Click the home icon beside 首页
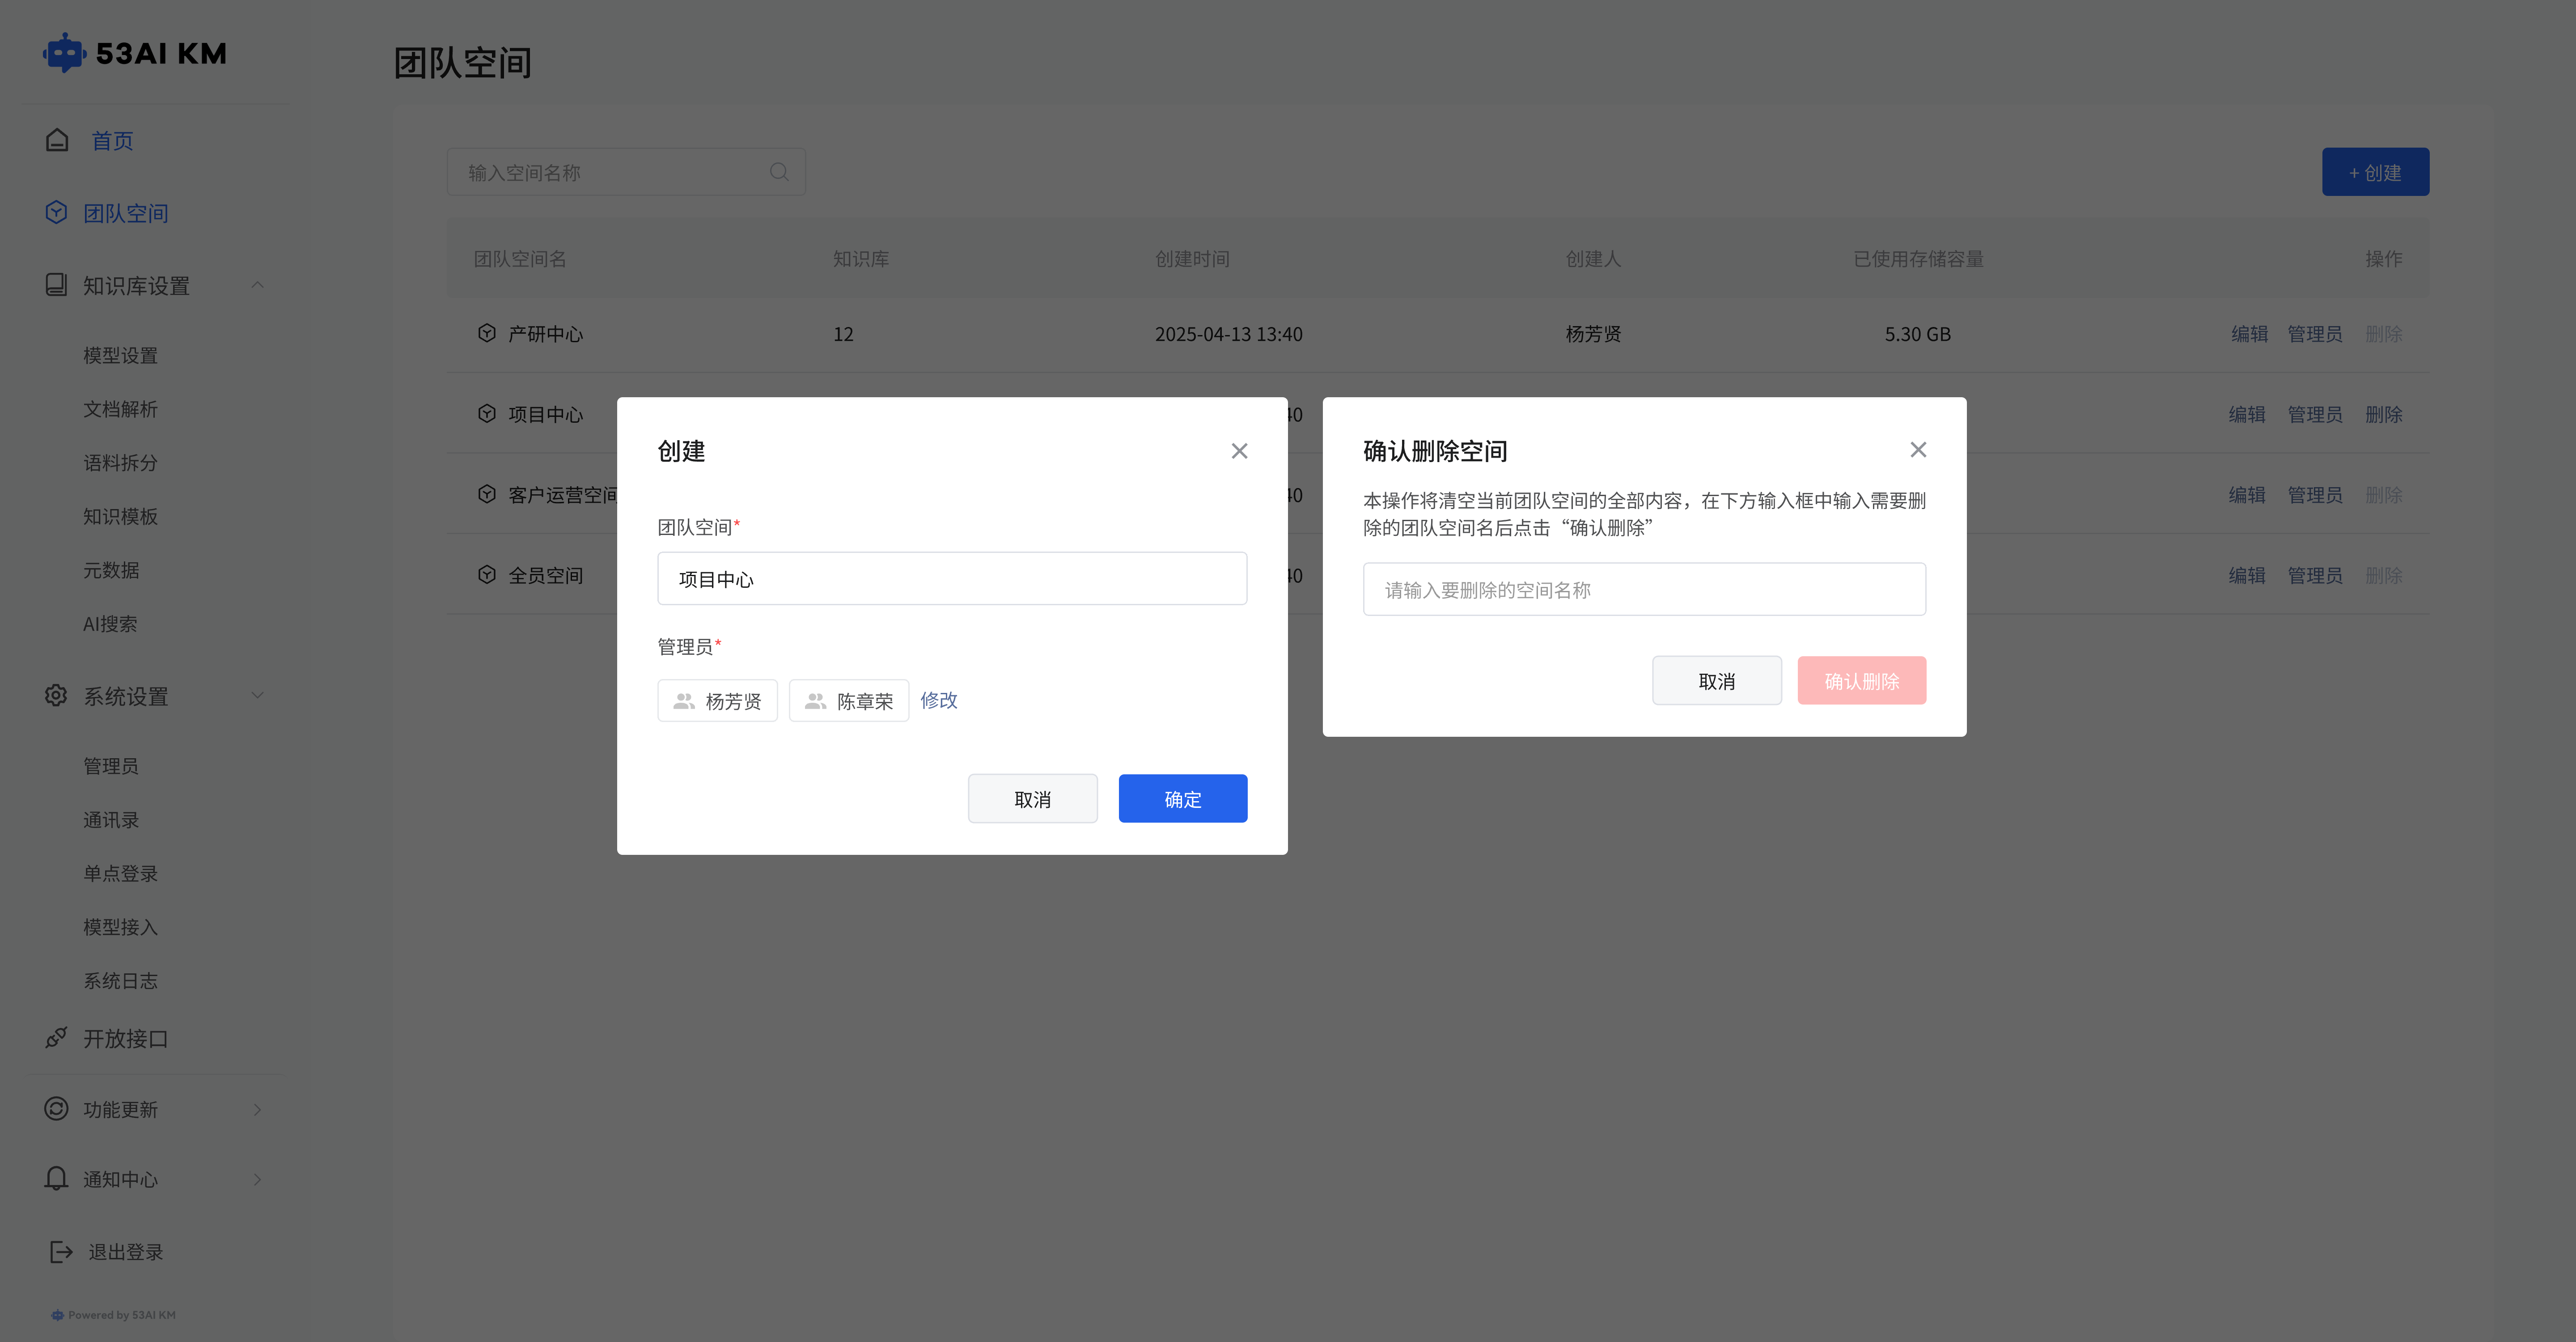Viewport: 2576px width, 1342px height. 57,140
